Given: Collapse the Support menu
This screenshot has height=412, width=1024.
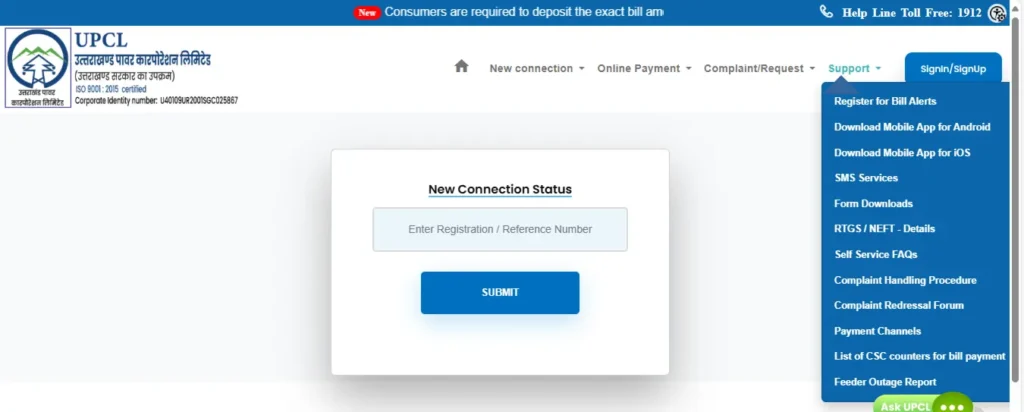Looking at the screenshot, I should pyautogui.click(x=855, y=69).
